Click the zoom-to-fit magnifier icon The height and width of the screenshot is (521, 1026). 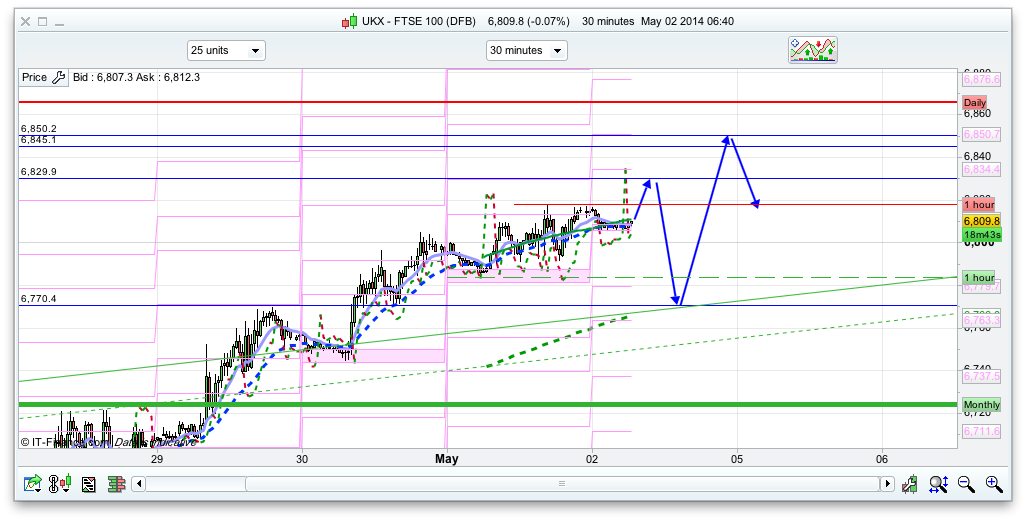coord(938,485)
